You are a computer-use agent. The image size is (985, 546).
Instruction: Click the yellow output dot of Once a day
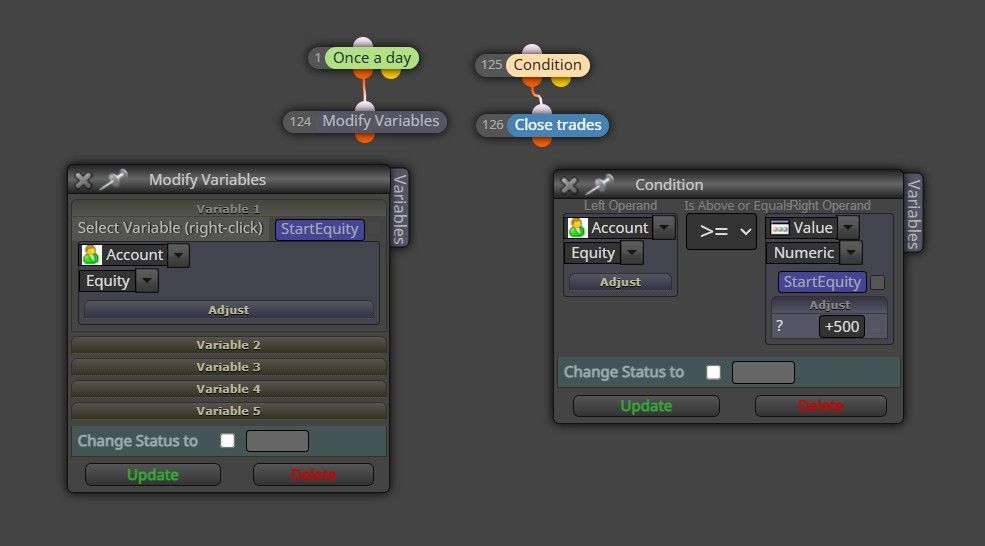[391, 74]
